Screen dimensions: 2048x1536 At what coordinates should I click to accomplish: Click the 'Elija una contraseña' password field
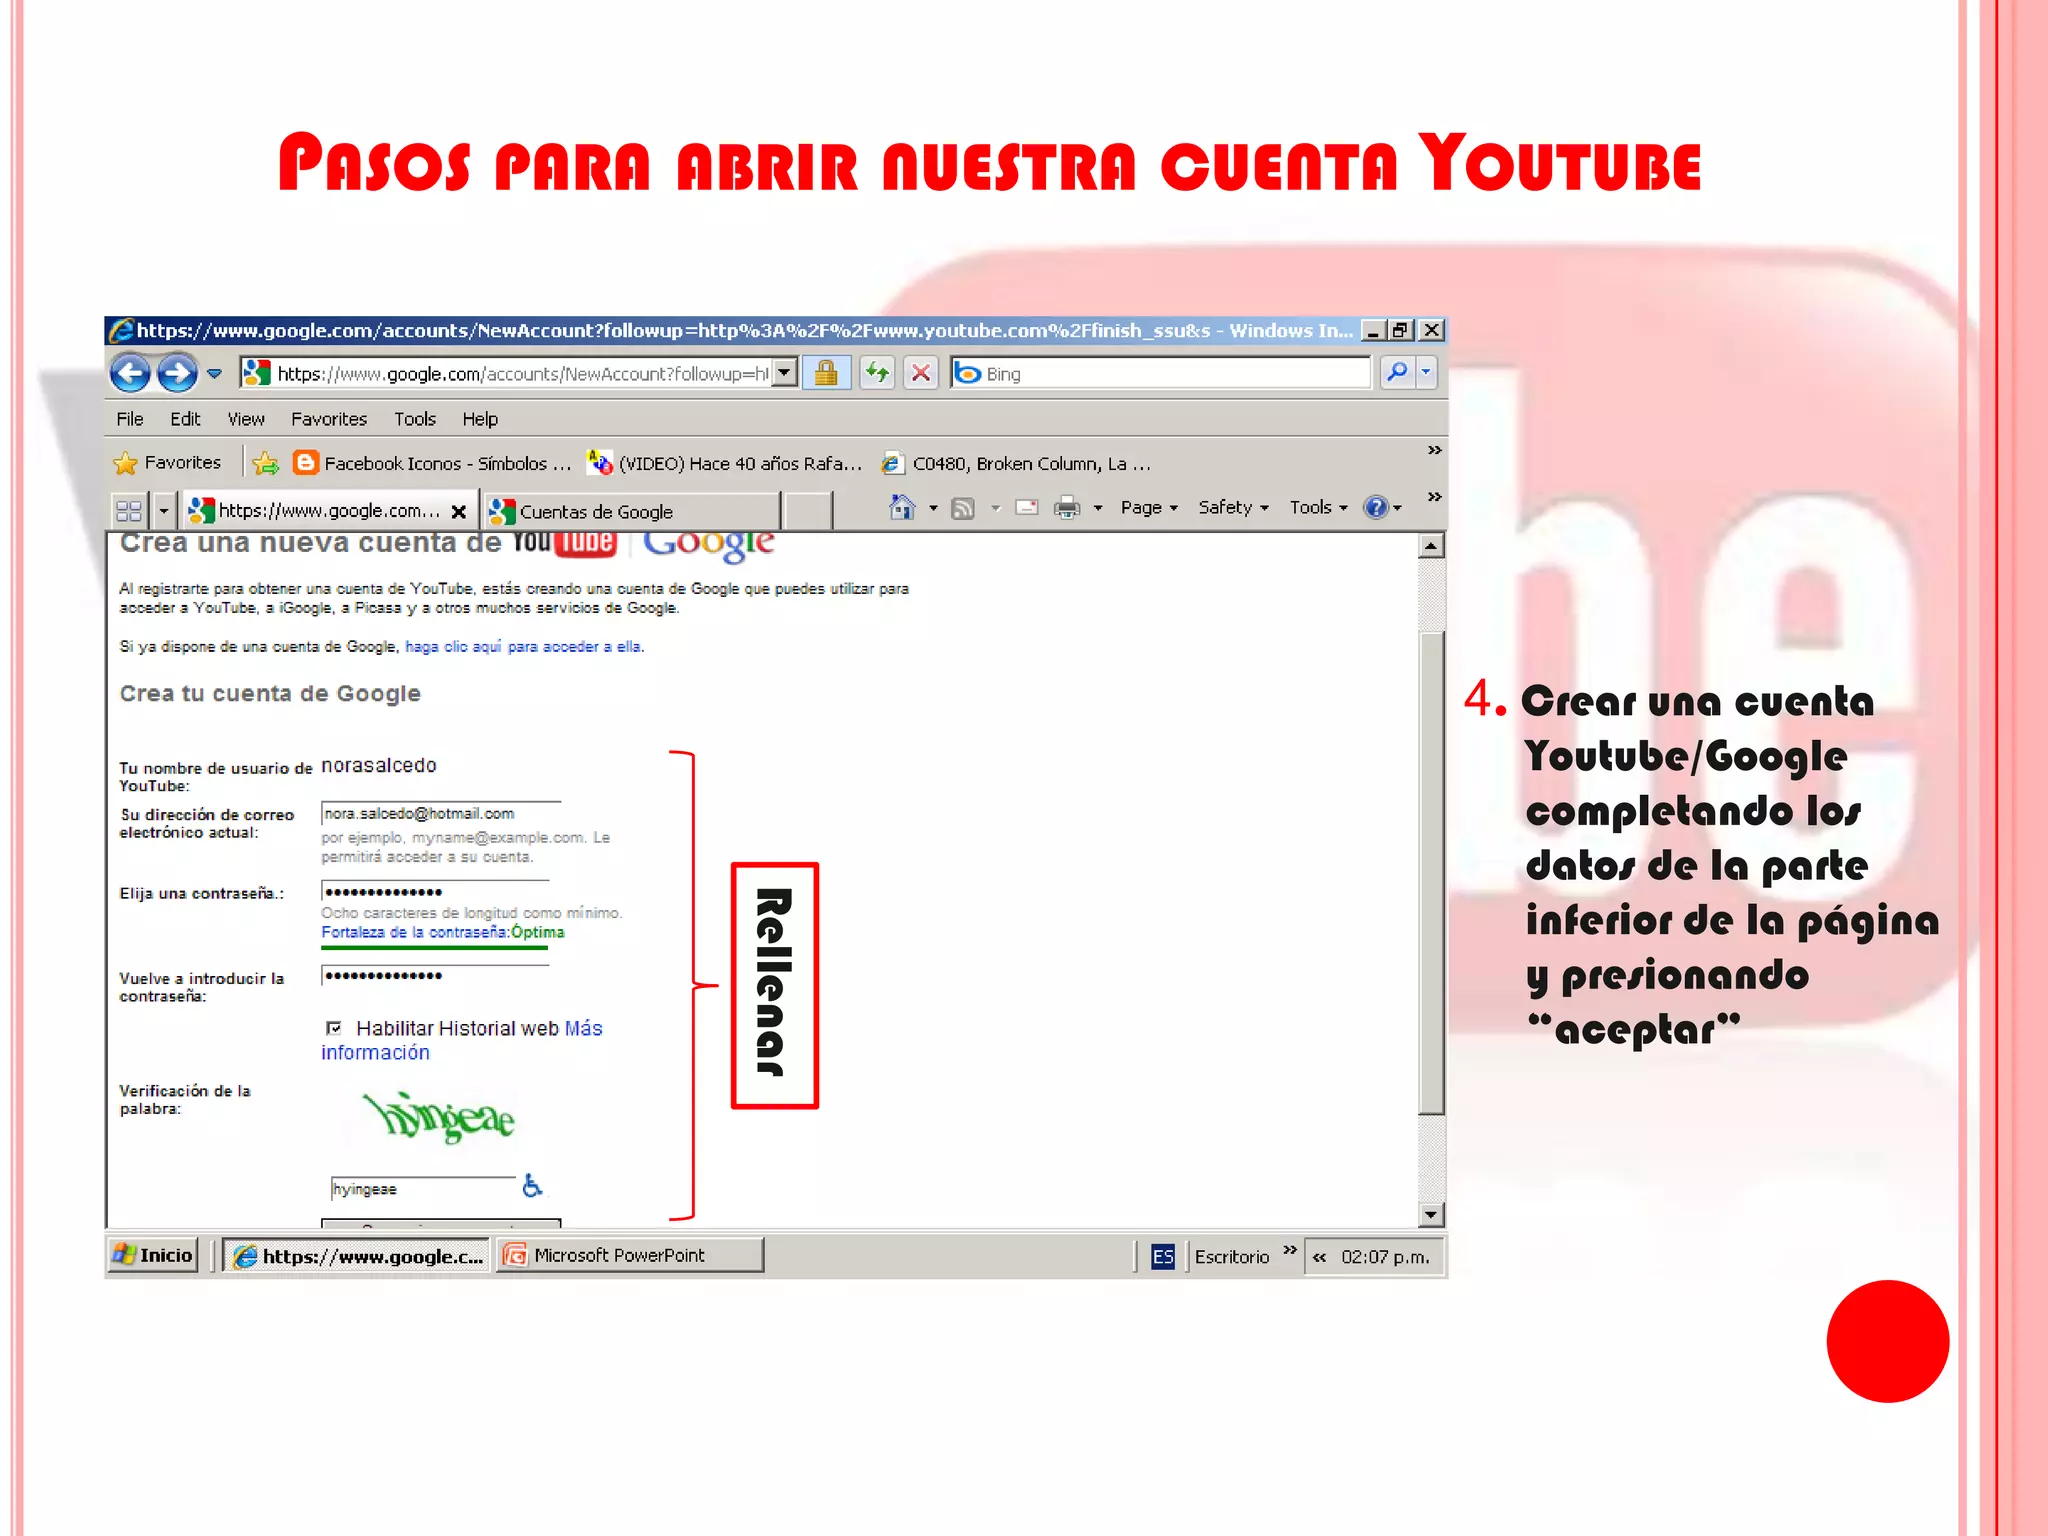point(435,891)
